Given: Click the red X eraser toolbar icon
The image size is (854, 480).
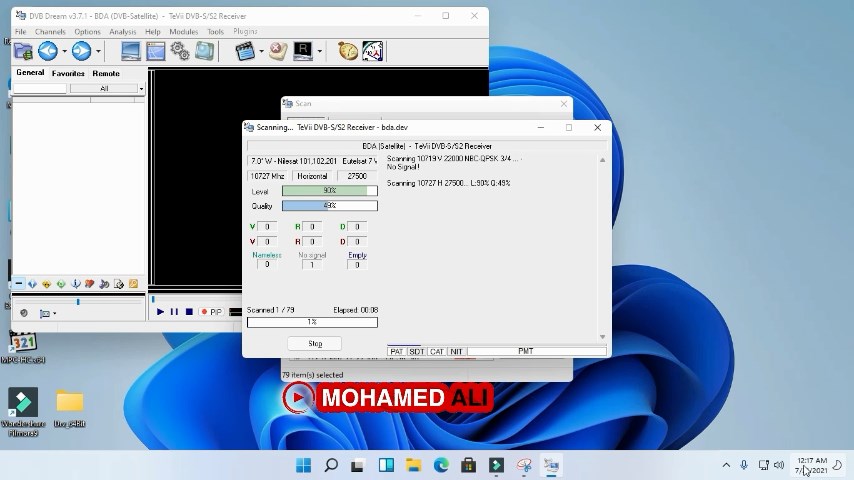Looking at the screenshot, I should click(278, 51).
